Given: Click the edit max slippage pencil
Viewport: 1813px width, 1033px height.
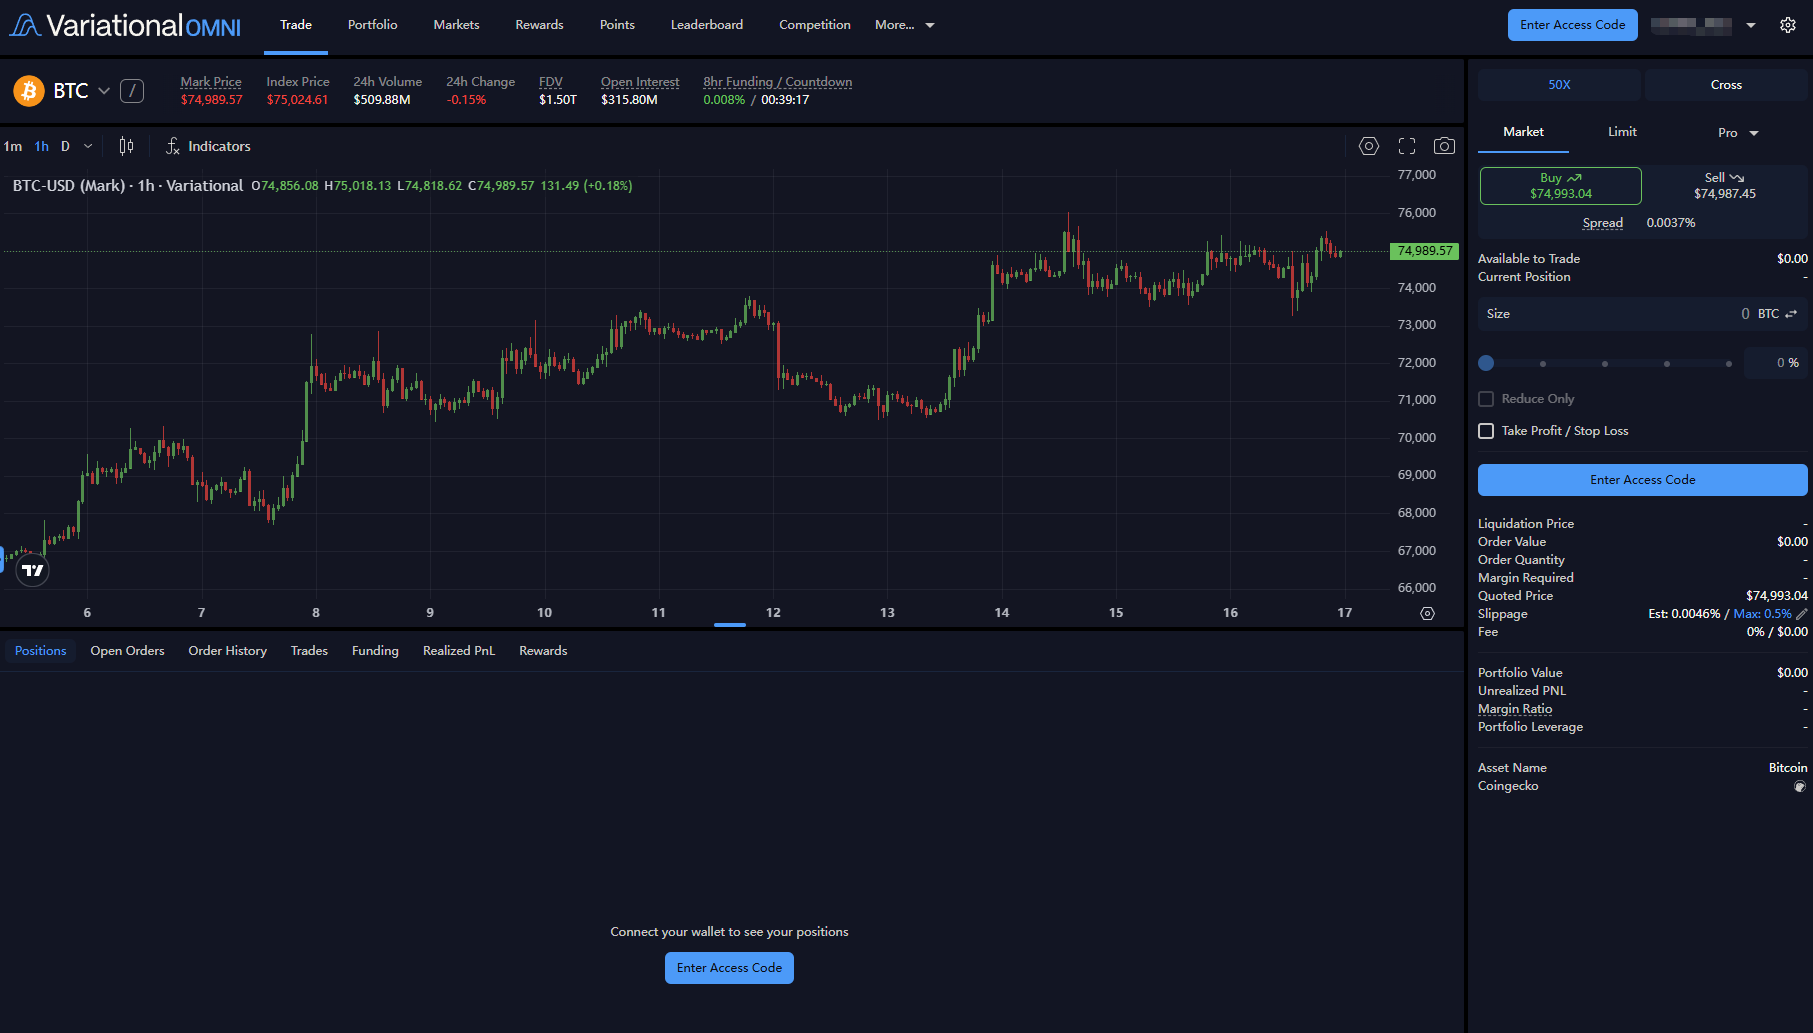Looking at the screenshot, I should tap(1802, 614).
